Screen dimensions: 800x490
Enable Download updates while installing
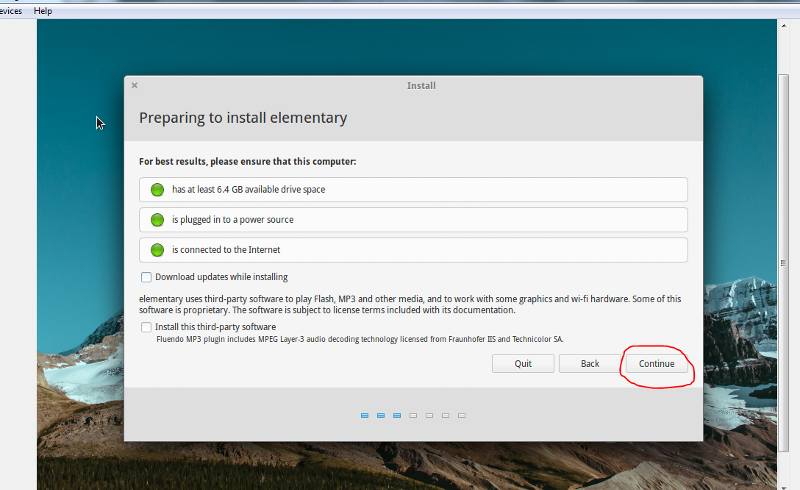pyautogui.click(x=146, y=277)
